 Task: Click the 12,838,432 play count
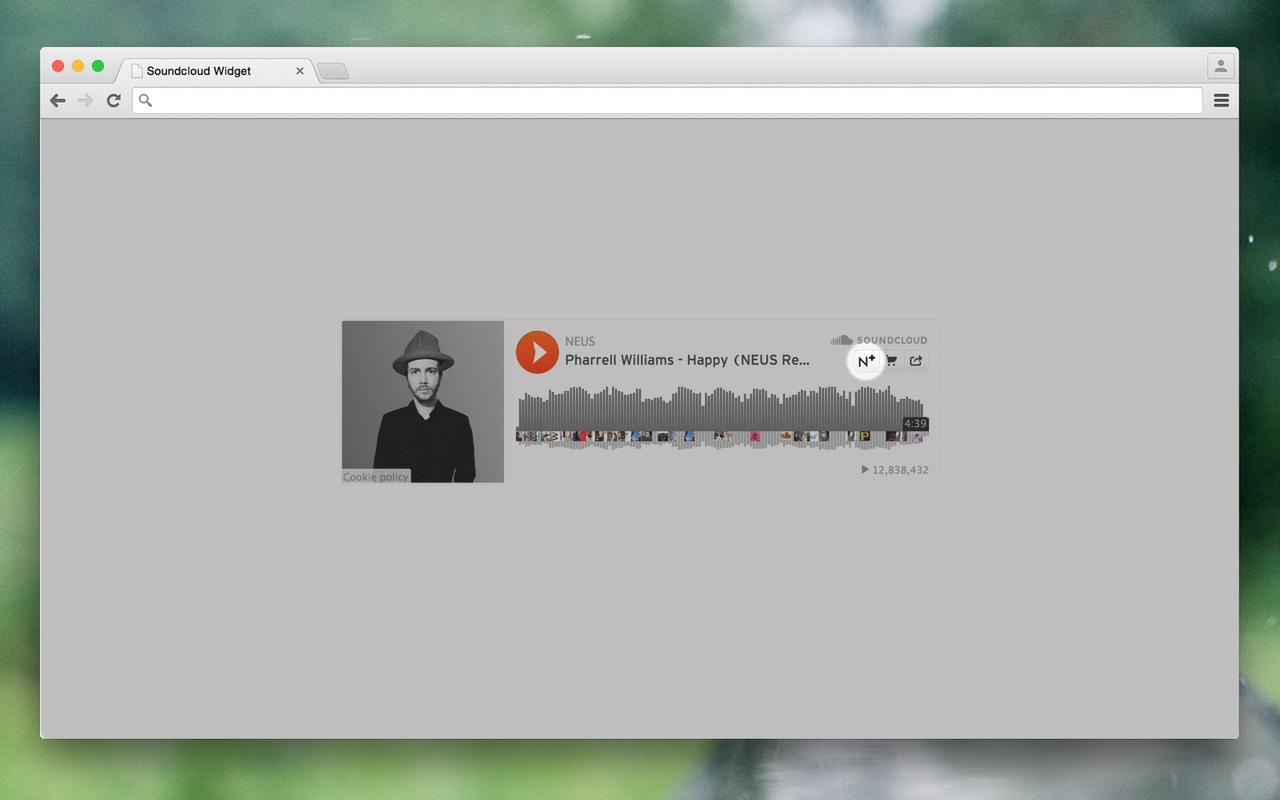tap(895, 470)
